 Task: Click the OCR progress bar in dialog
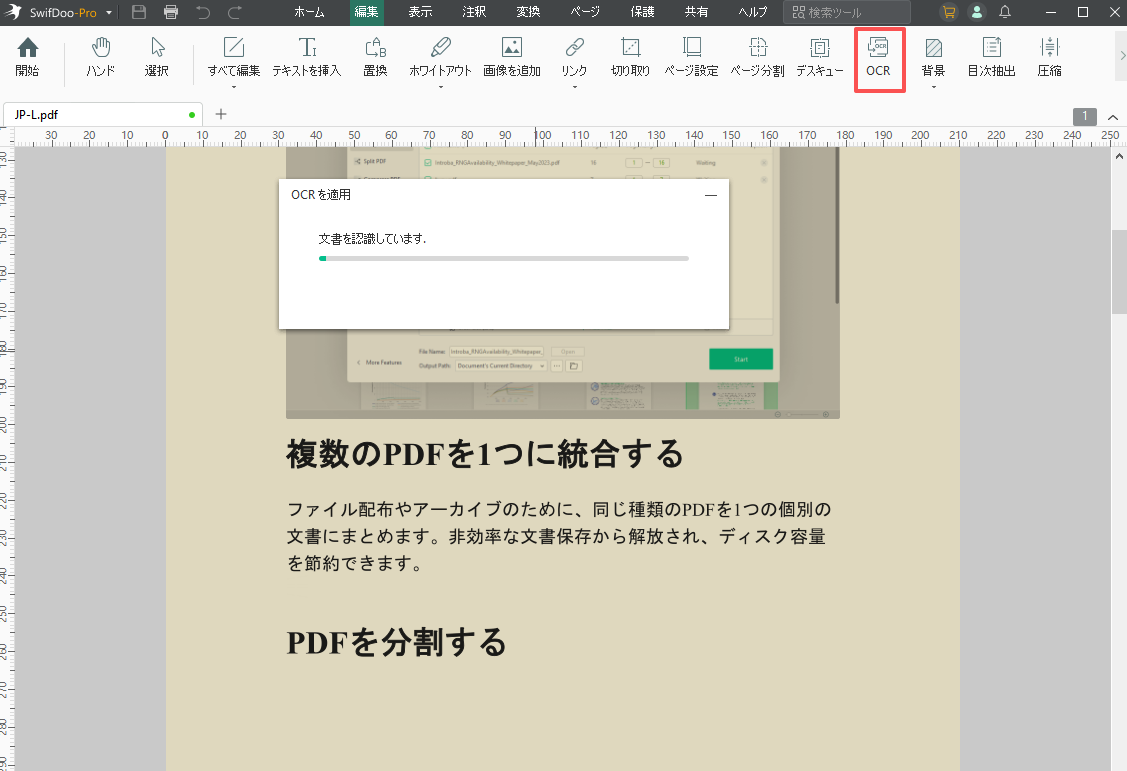504,258
